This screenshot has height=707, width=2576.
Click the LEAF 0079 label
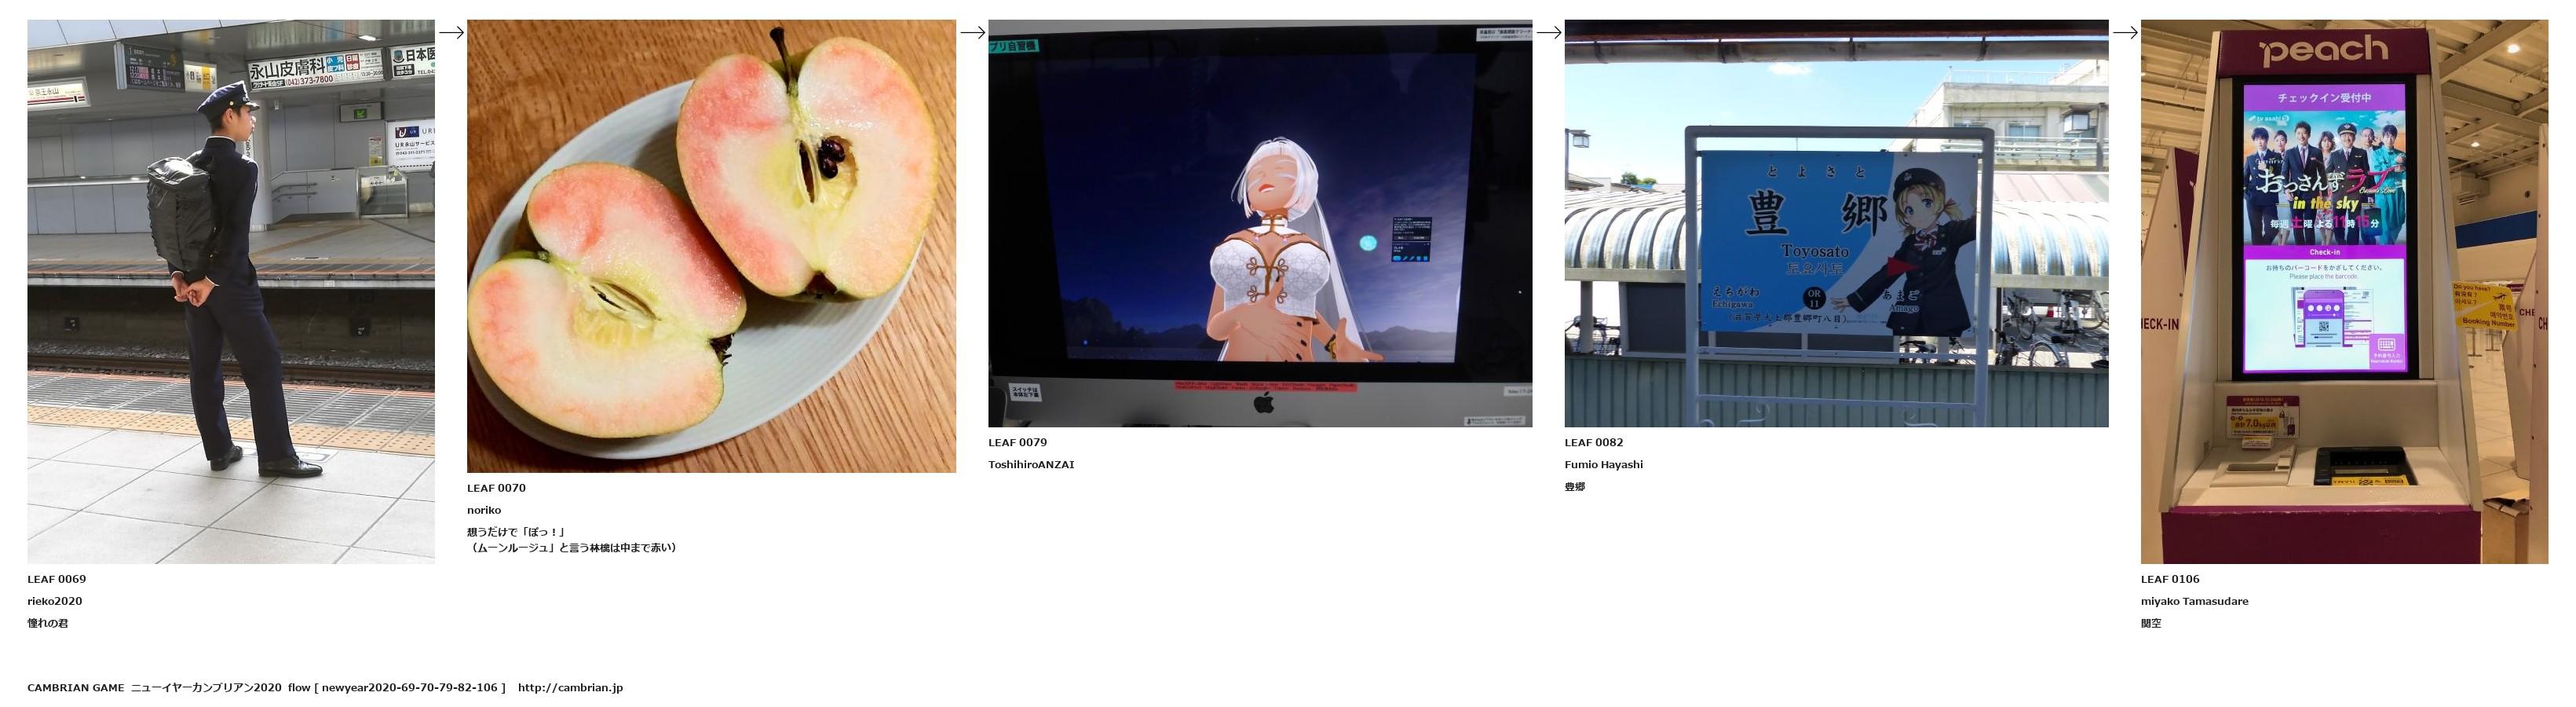click(x=1017, y=442)
